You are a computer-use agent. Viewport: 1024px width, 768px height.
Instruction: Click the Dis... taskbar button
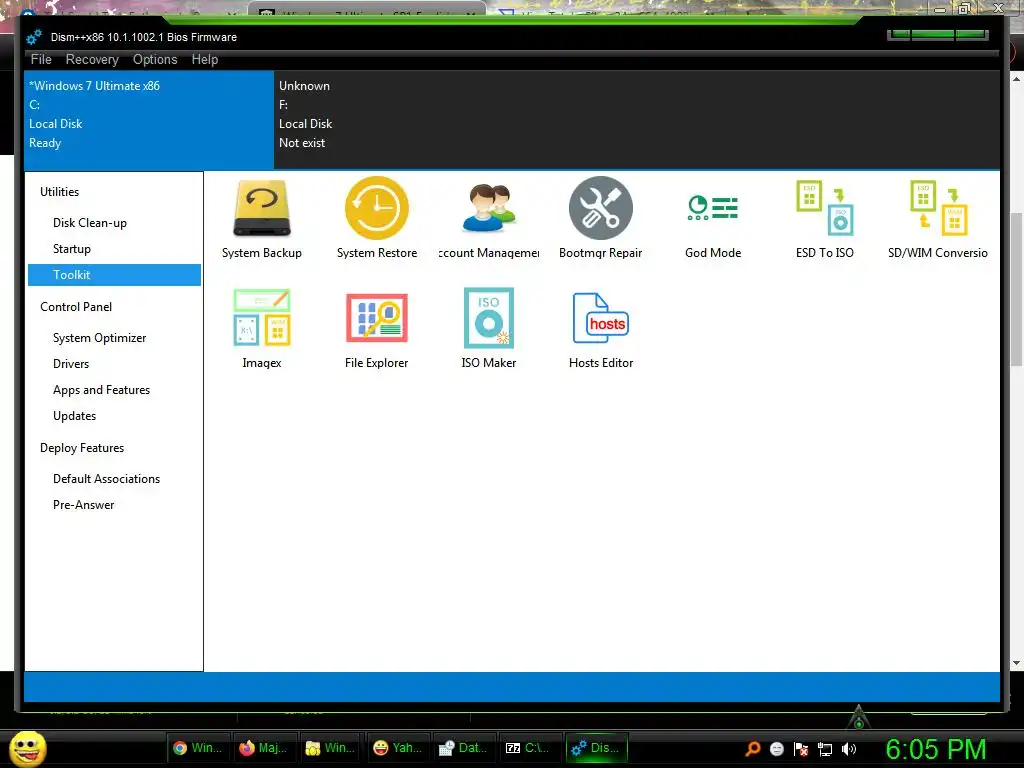597,748
